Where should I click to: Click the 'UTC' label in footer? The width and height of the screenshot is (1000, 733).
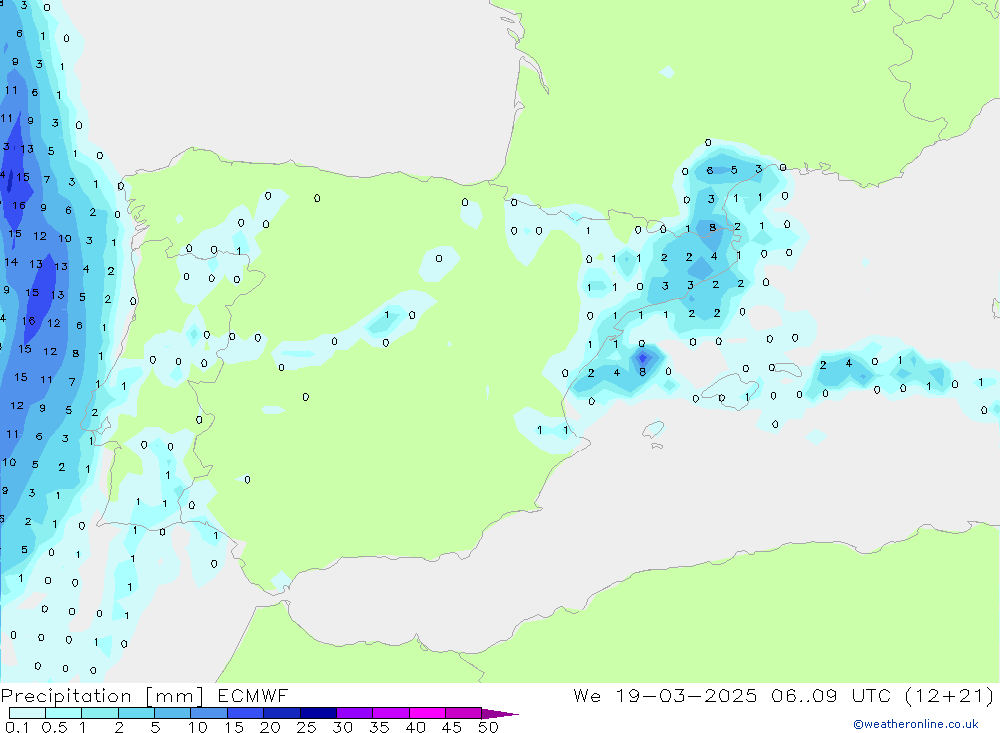[x=871, y=695]
